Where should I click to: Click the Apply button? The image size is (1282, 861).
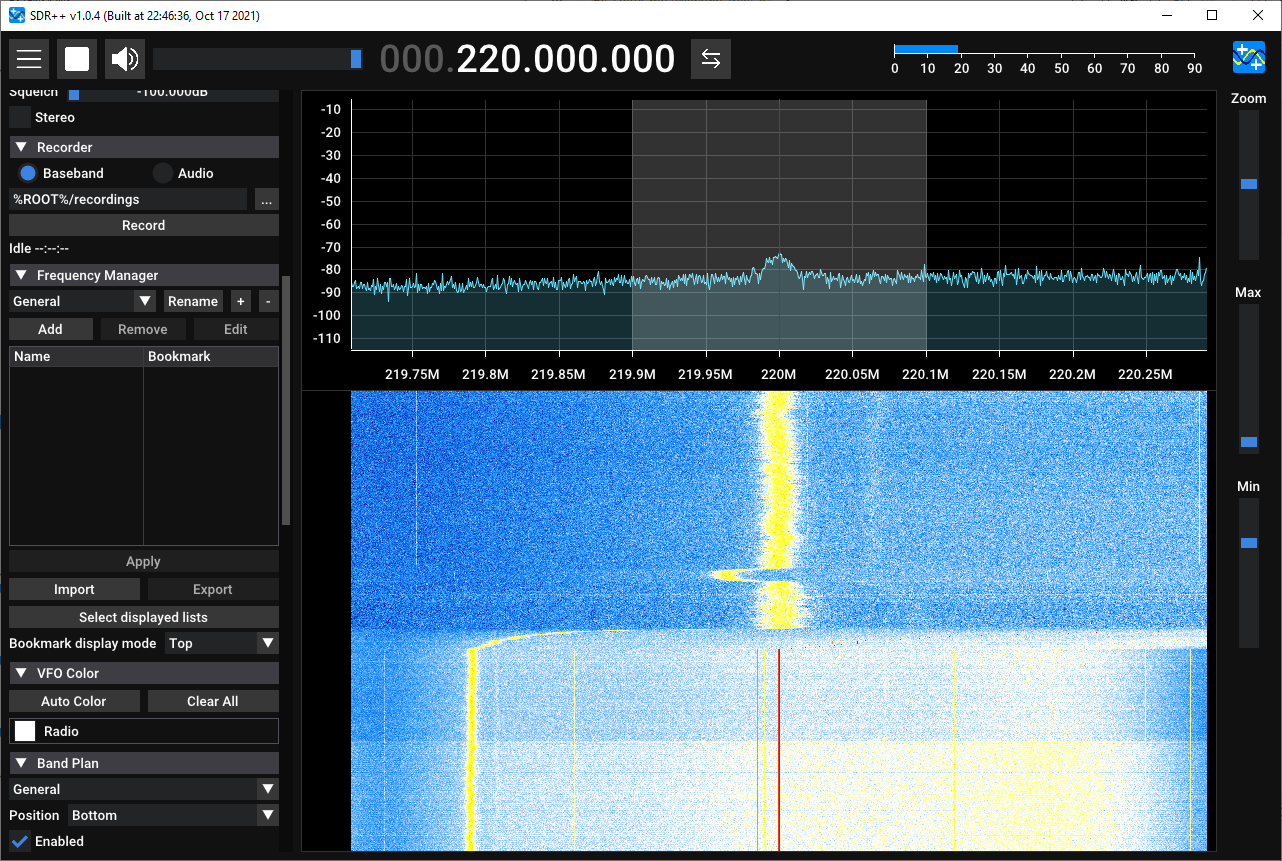pyautogui.click(x=144, y=561)
